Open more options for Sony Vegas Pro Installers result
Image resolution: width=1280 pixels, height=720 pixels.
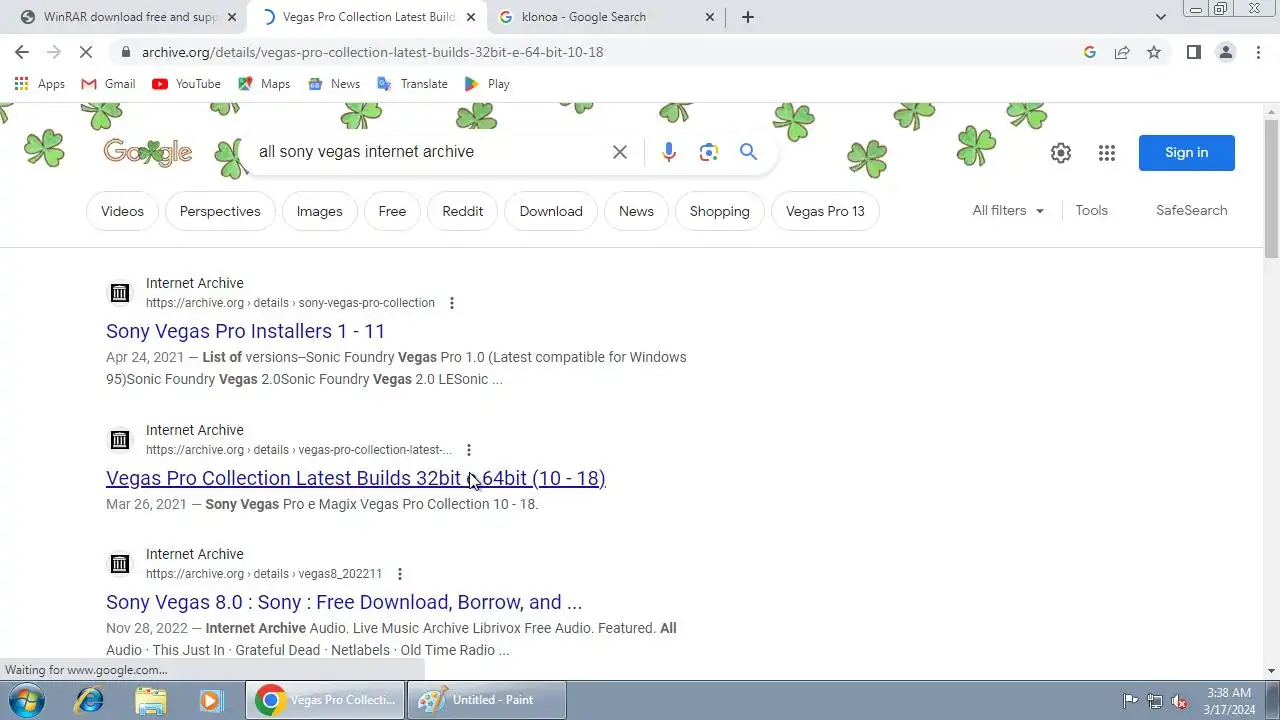pos(452,303)
